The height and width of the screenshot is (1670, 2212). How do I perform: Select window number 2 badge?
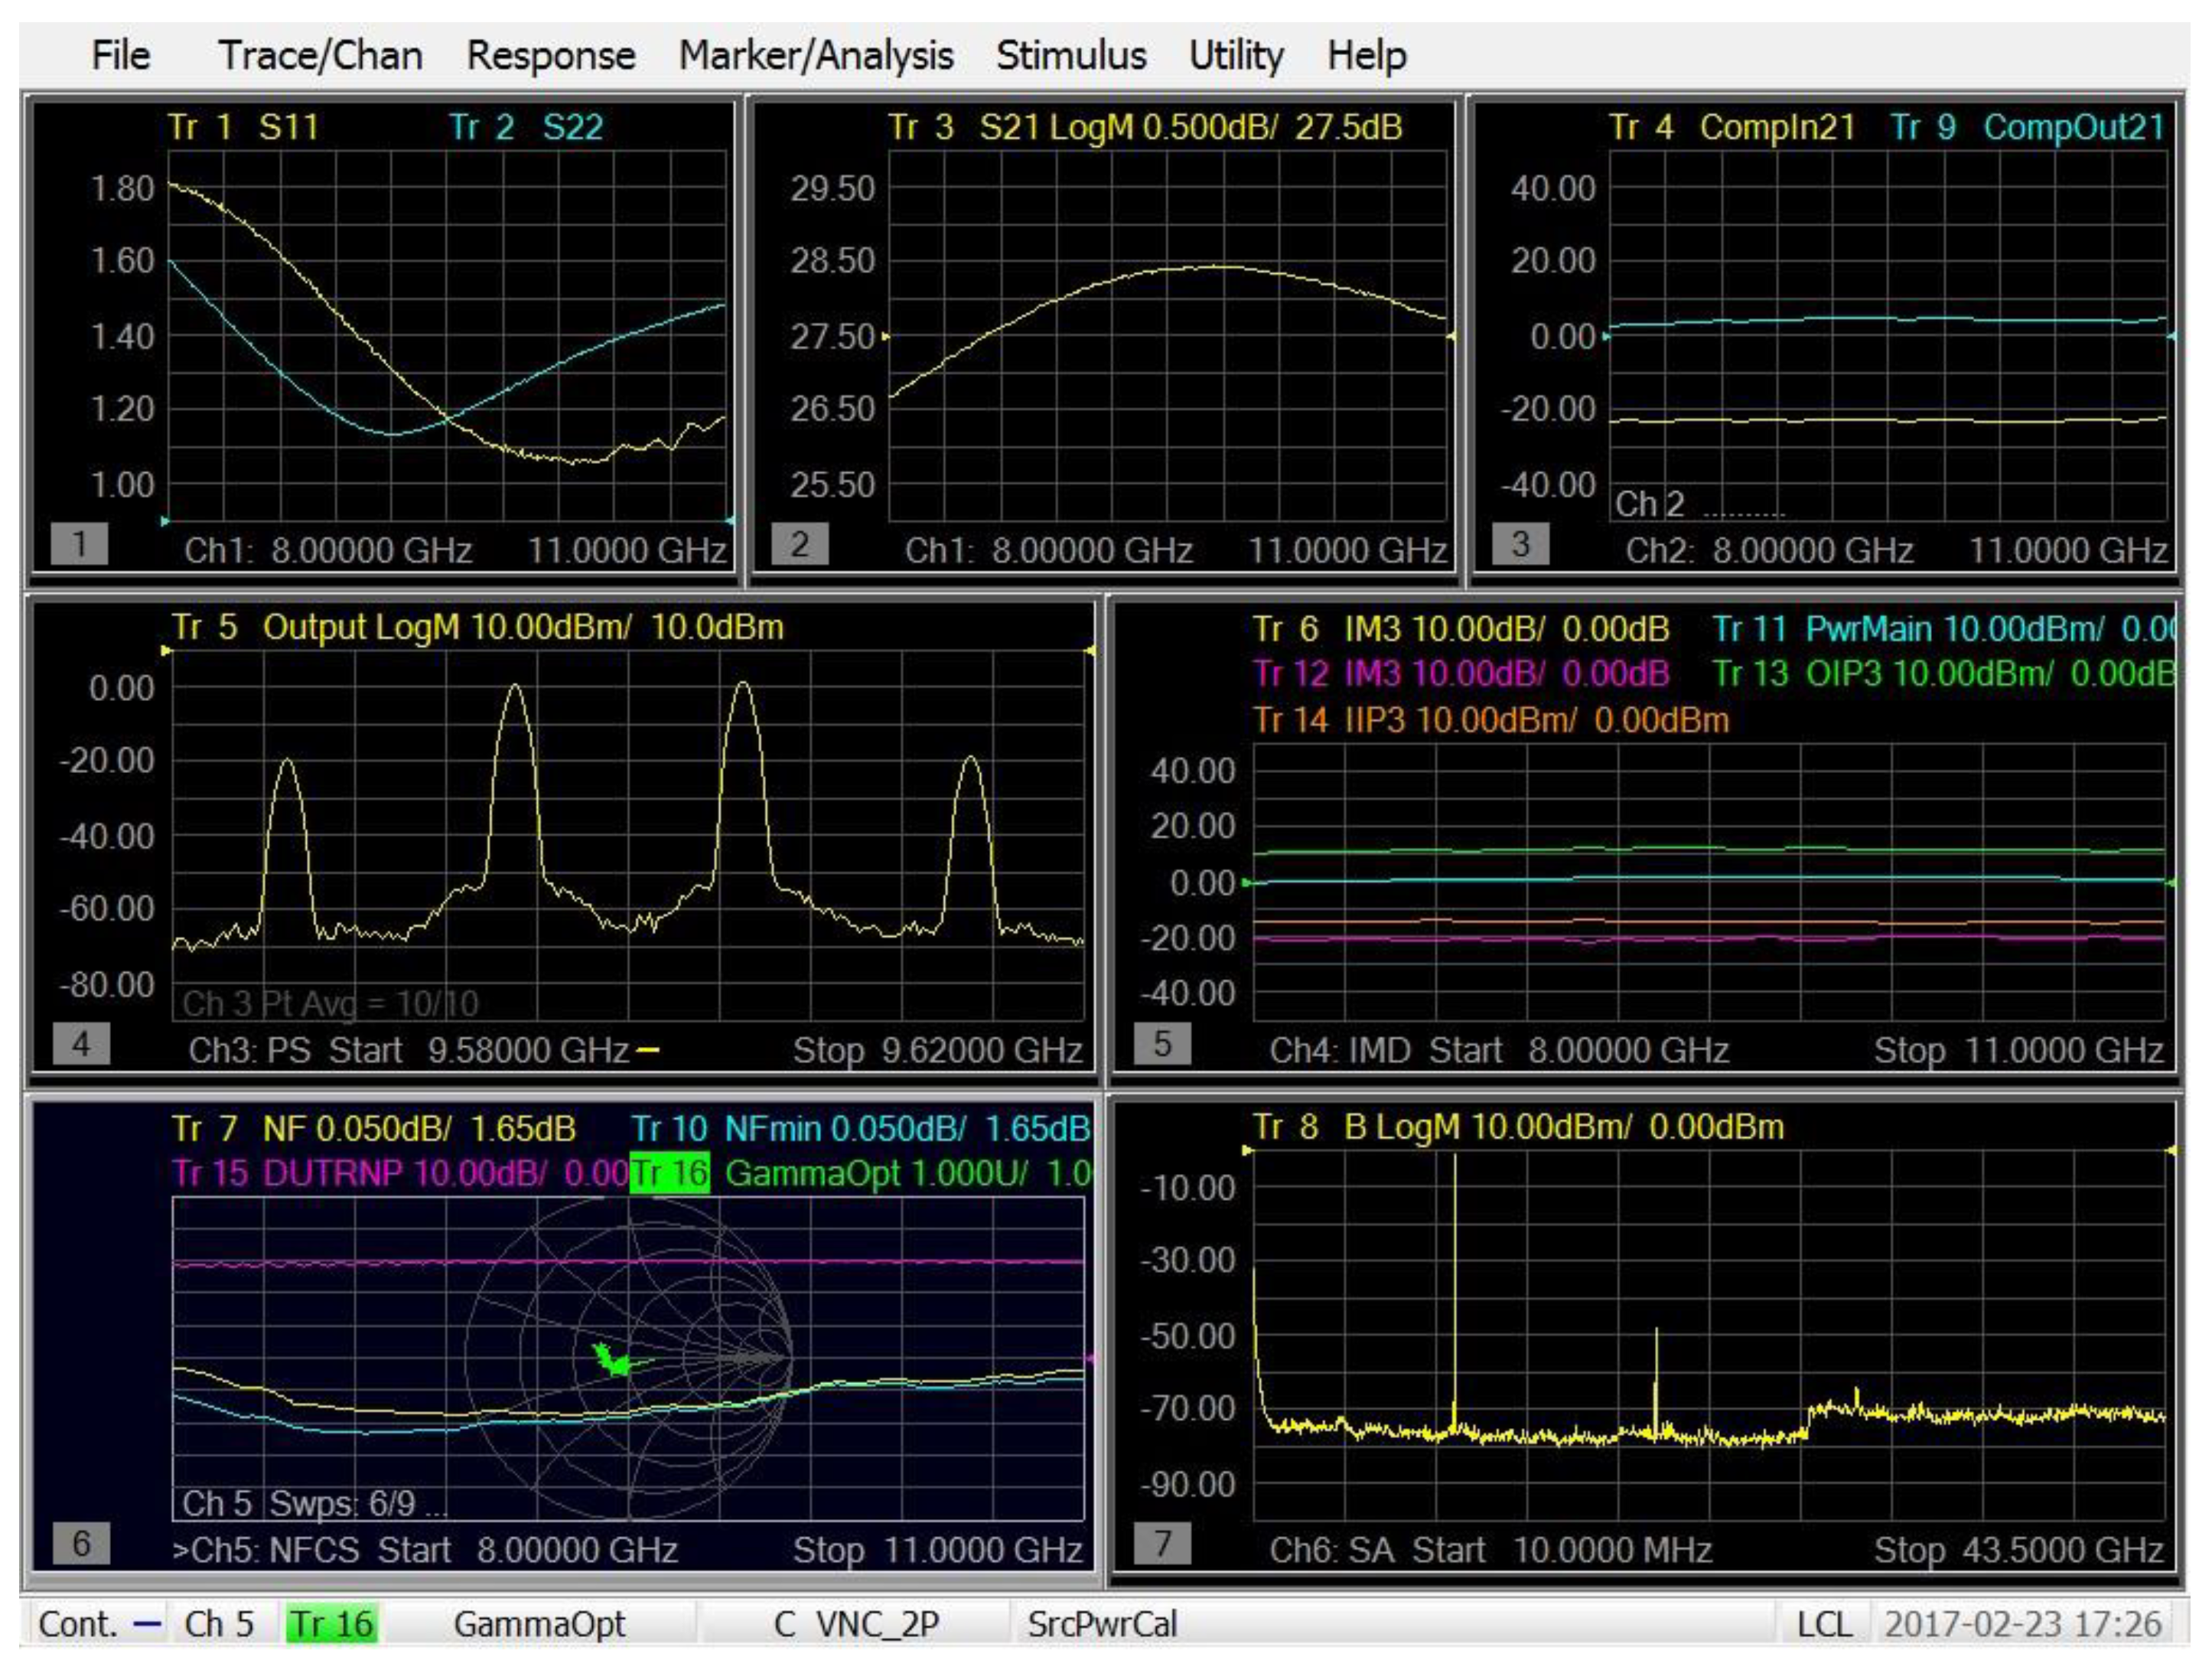[799, 544]
